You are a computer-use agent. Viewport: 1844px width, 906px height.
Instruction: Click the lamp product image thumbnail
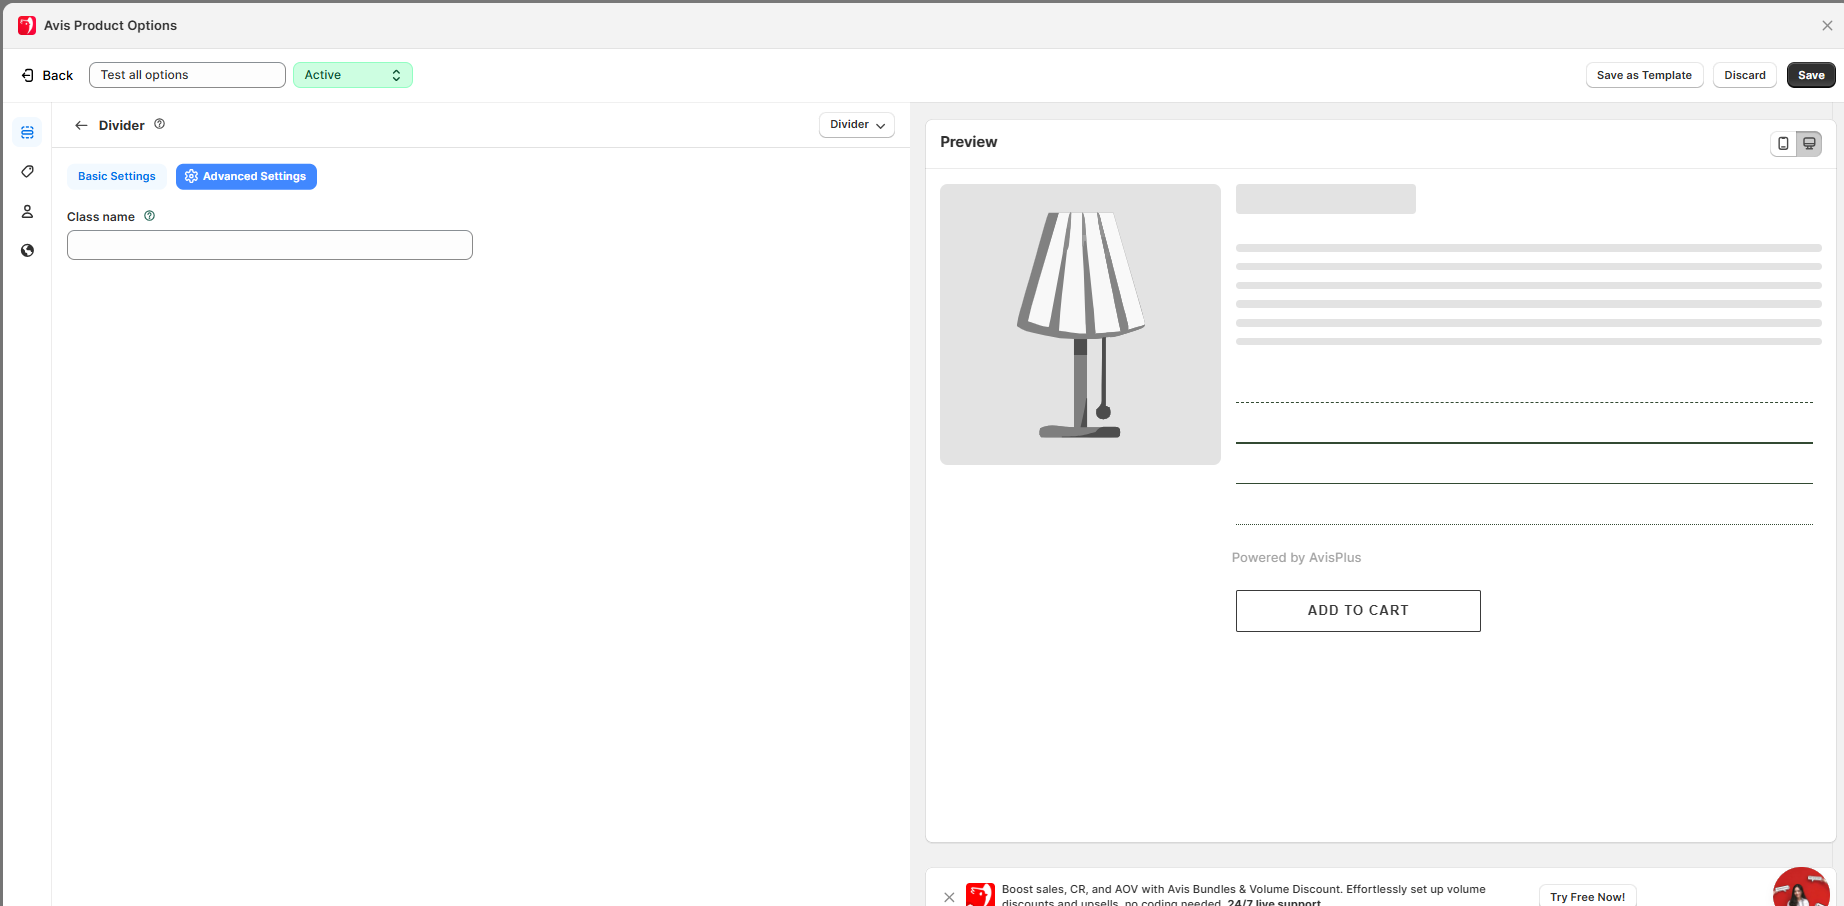pyautogui.click(x=1080, y=324)
